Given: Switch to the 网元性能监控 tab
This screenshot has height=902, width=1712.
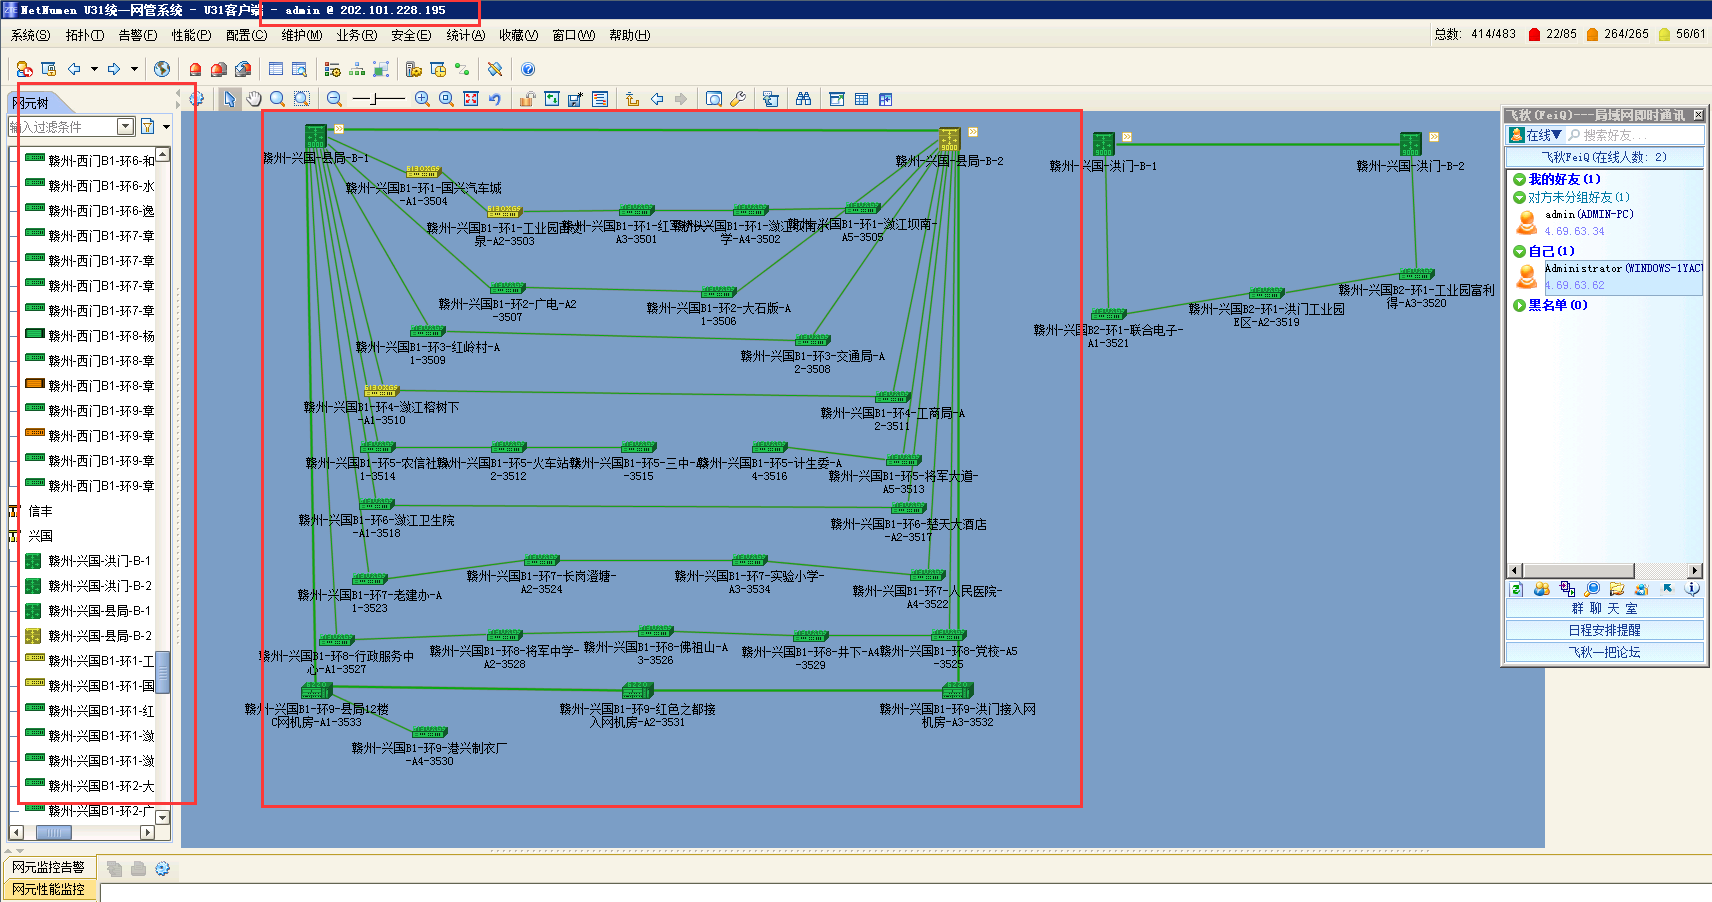Looking at the screenshot, I should point(49,888).
